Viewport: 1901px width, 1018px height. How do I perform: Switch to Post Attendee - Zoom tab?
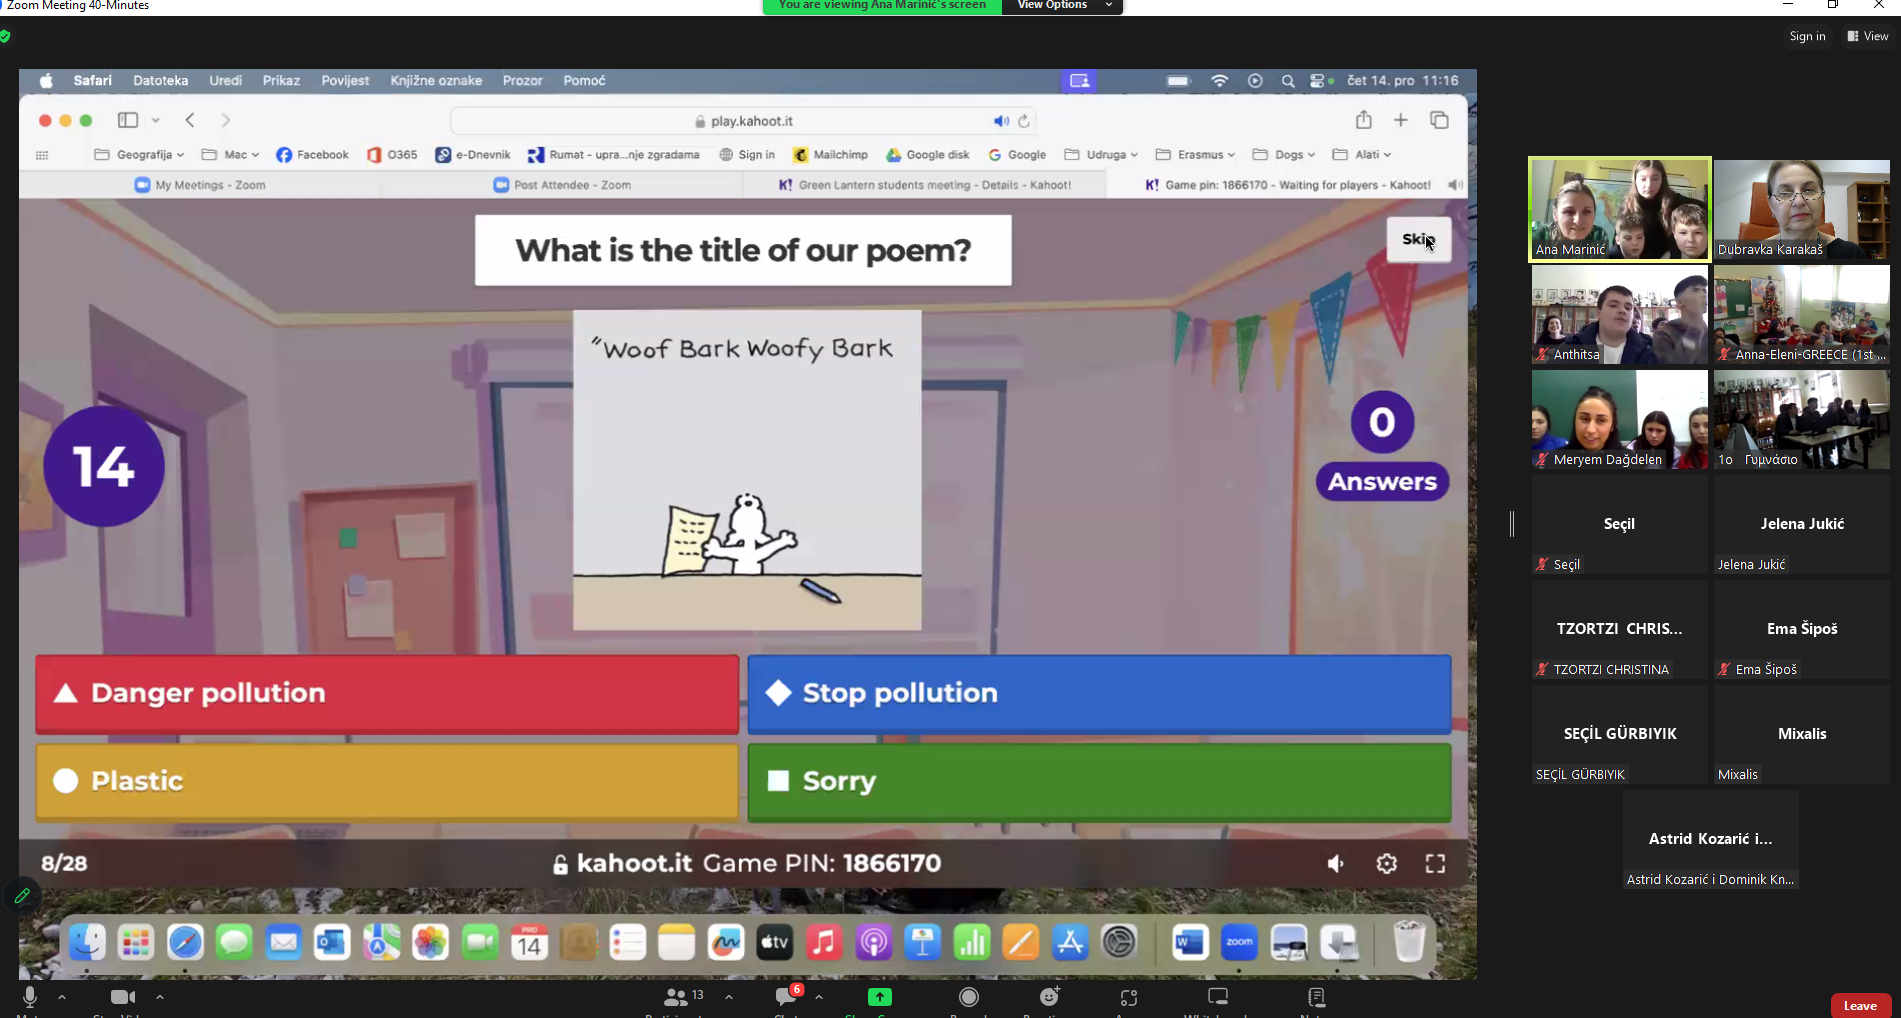click(x=562, y=185)
